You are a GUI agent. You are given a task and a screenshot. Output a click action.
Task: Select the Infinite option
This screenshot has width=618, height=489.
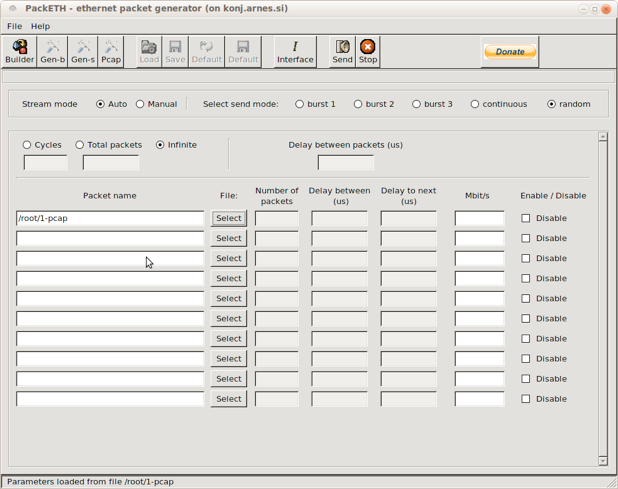point(176,145)
